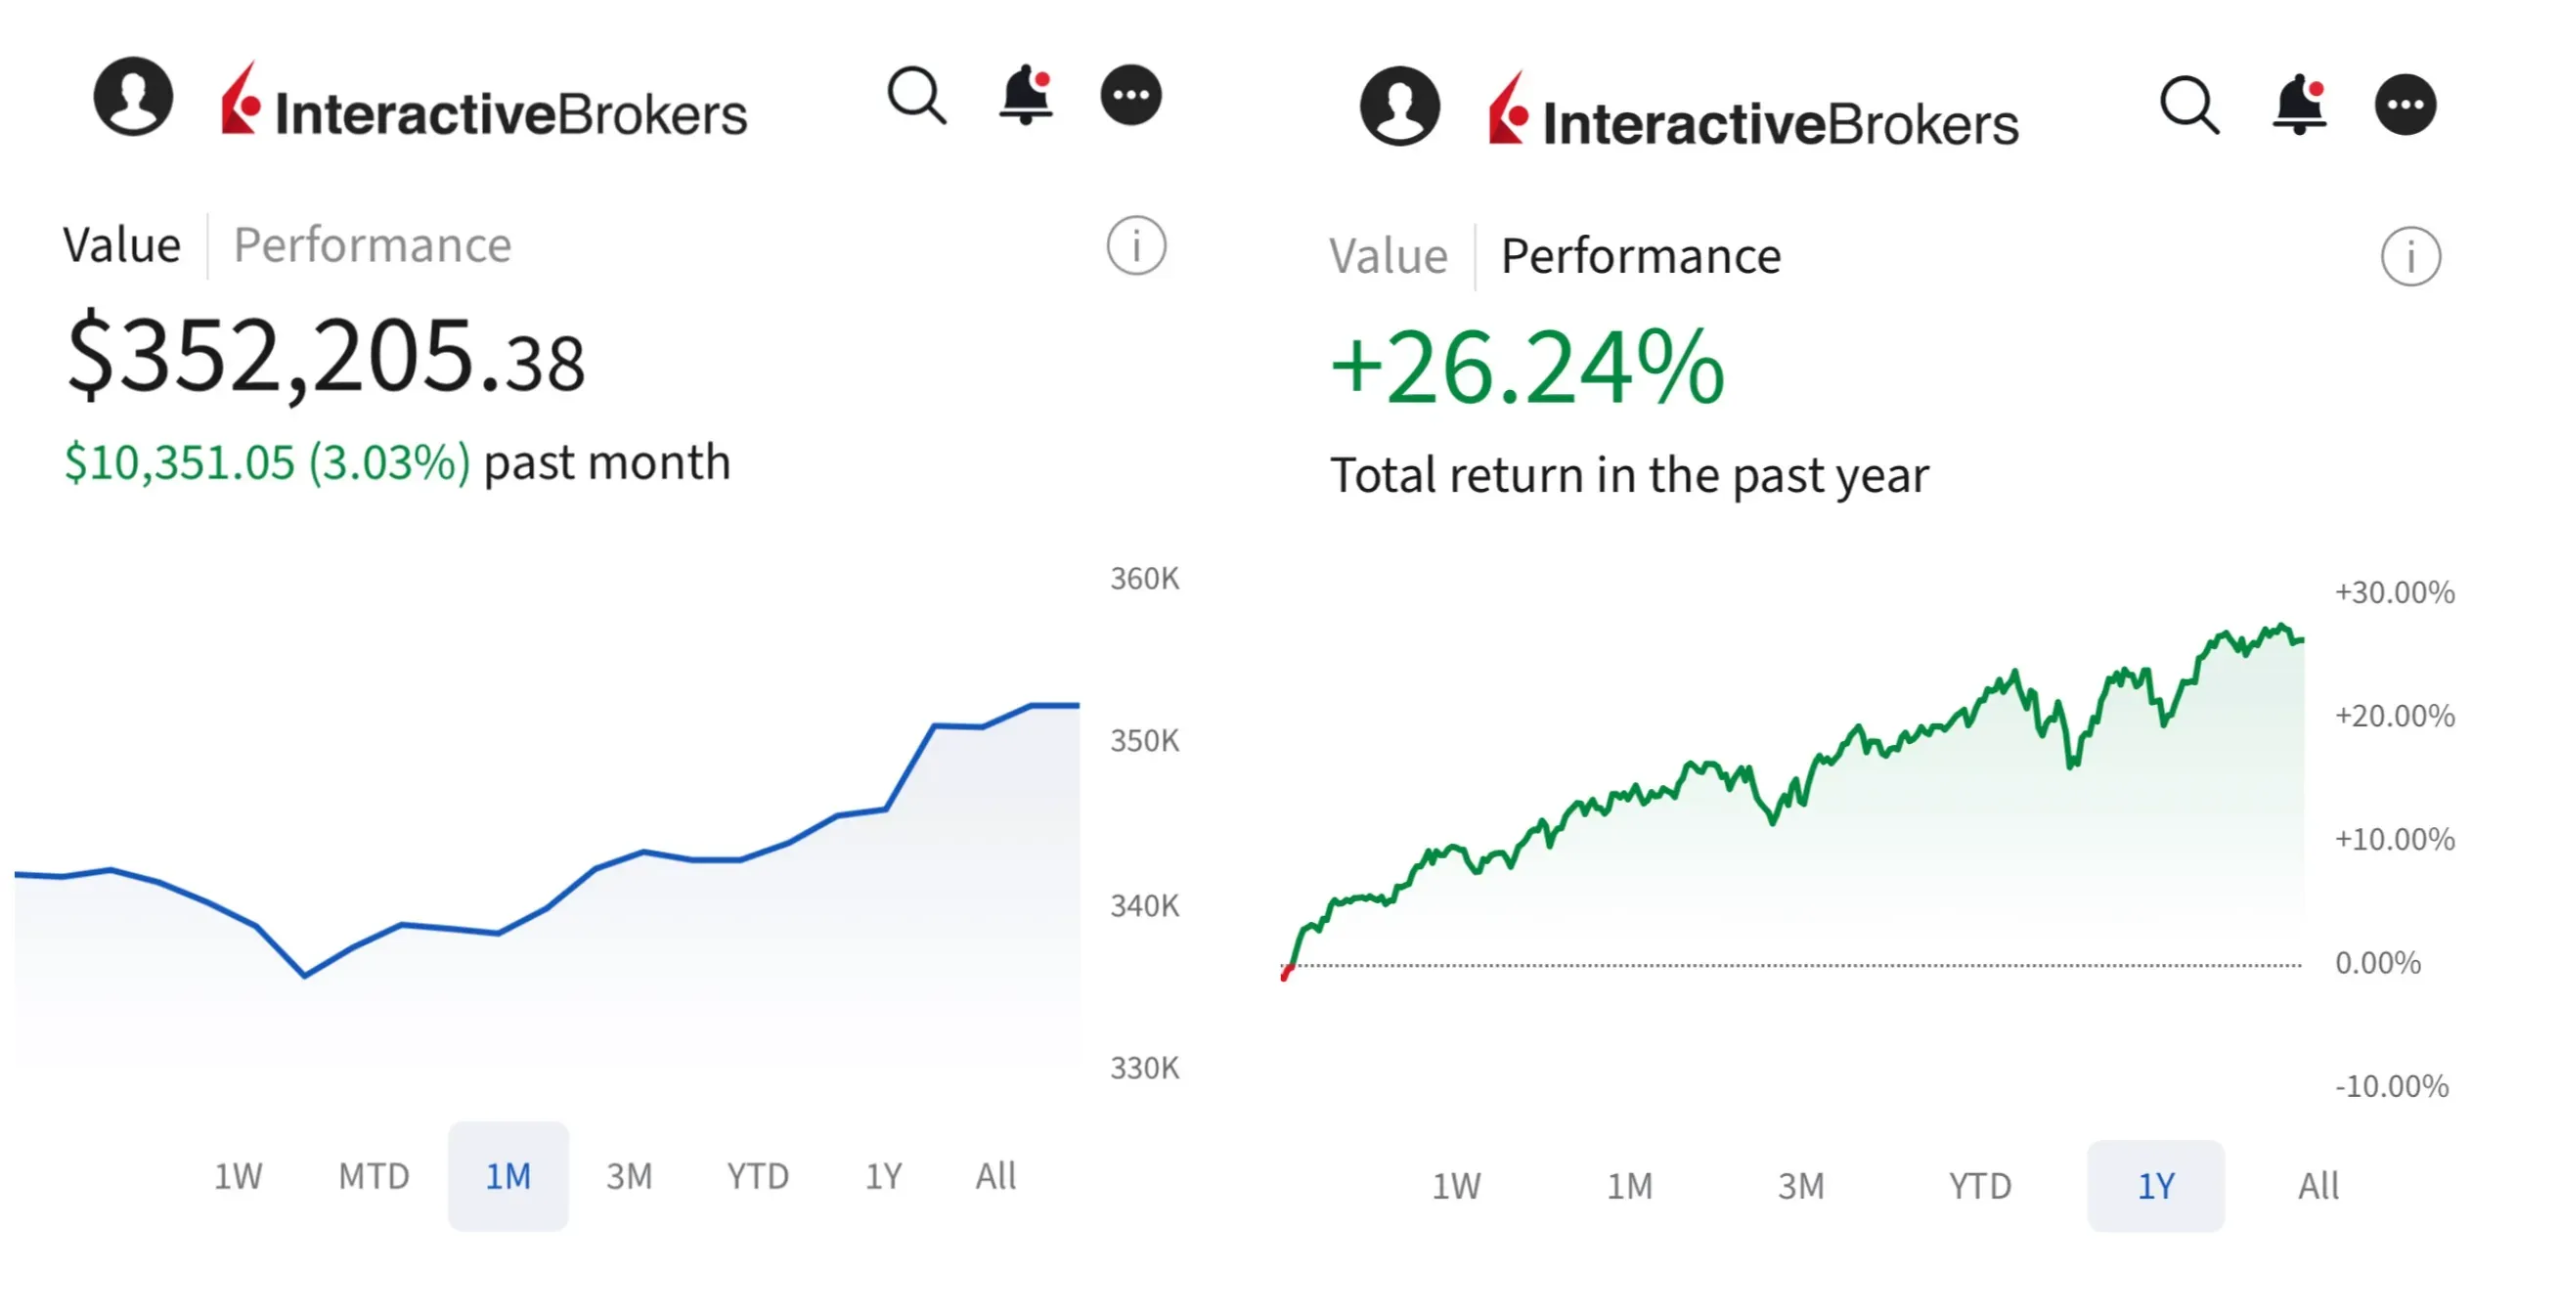The width and height of the screenshot is (2560, 1312).
Task: Open the three-dot menu on left panel
Action: tap(1131, 96)
